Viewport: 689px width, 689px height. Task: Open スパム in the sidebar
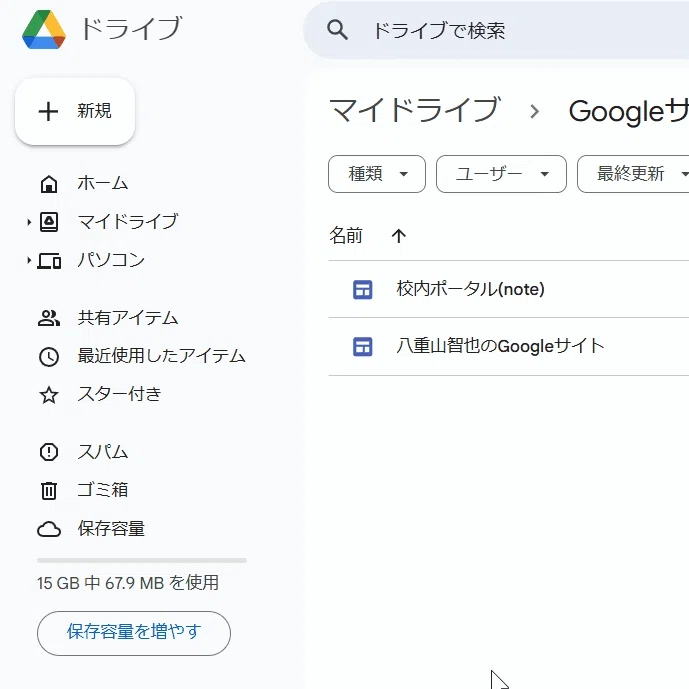[102, 452]
